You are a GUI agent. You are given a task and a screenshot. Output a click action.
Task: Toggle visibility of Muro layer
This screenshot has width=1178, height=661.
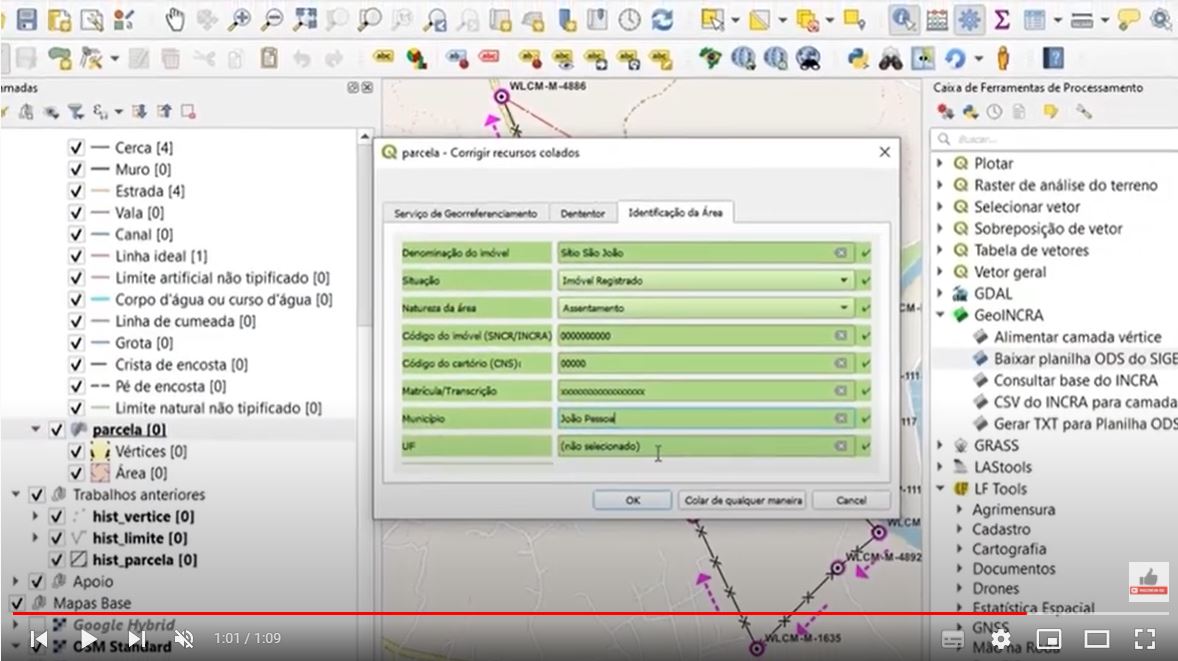point(76,169)
